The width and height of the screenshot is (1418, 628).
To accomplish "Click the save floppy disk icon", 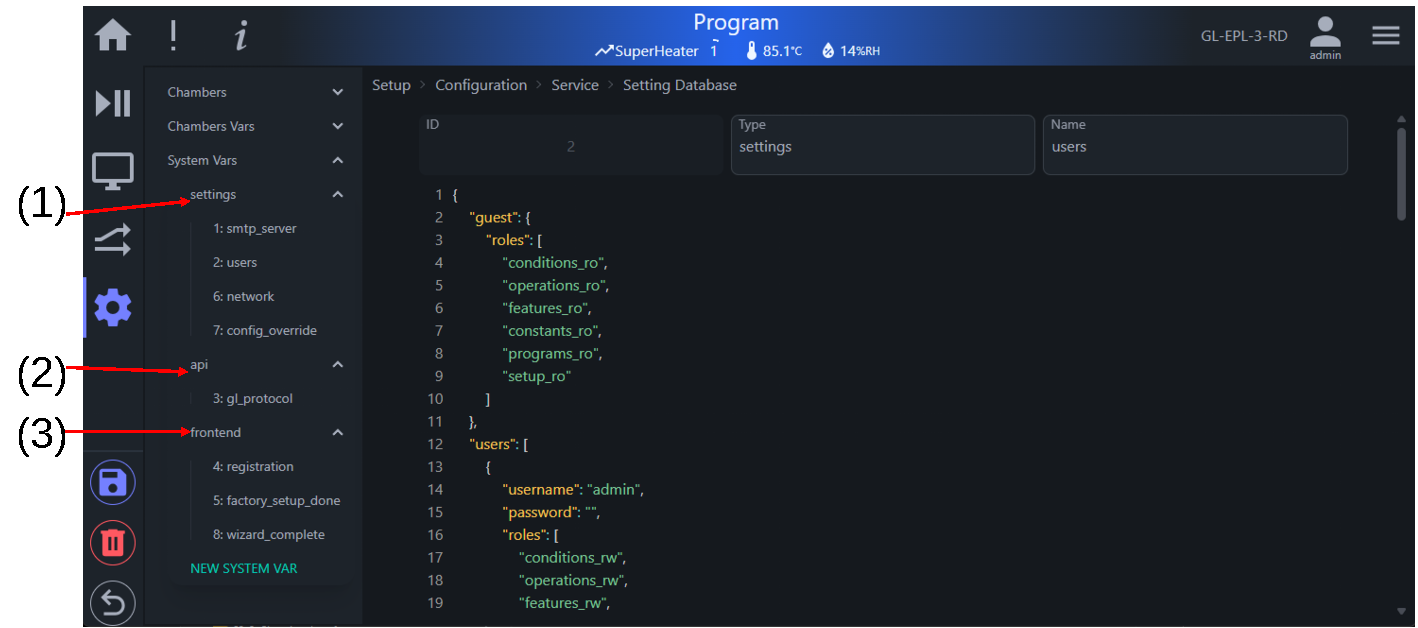I will [x=113, y=483].
